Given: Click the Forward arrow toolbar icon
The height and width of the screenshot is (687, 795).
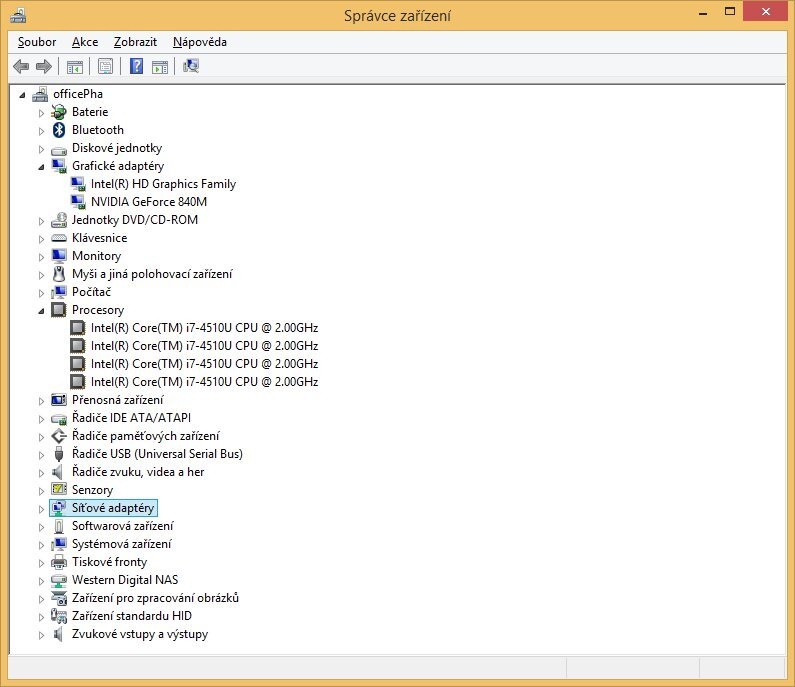Looking at the screenshot, I should [44, 66].
